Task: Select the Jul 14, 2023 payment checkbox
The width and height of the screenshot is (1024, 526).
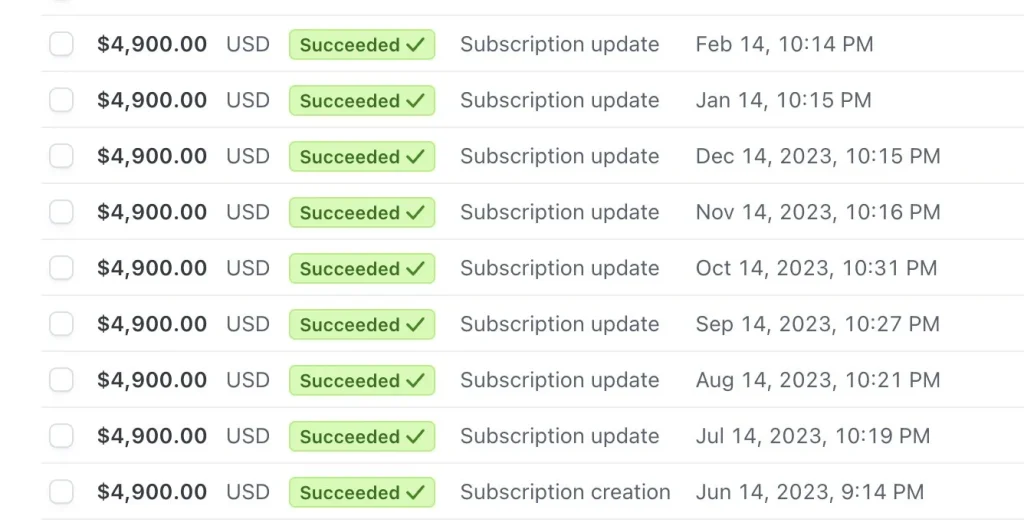Action: point(61,436)
